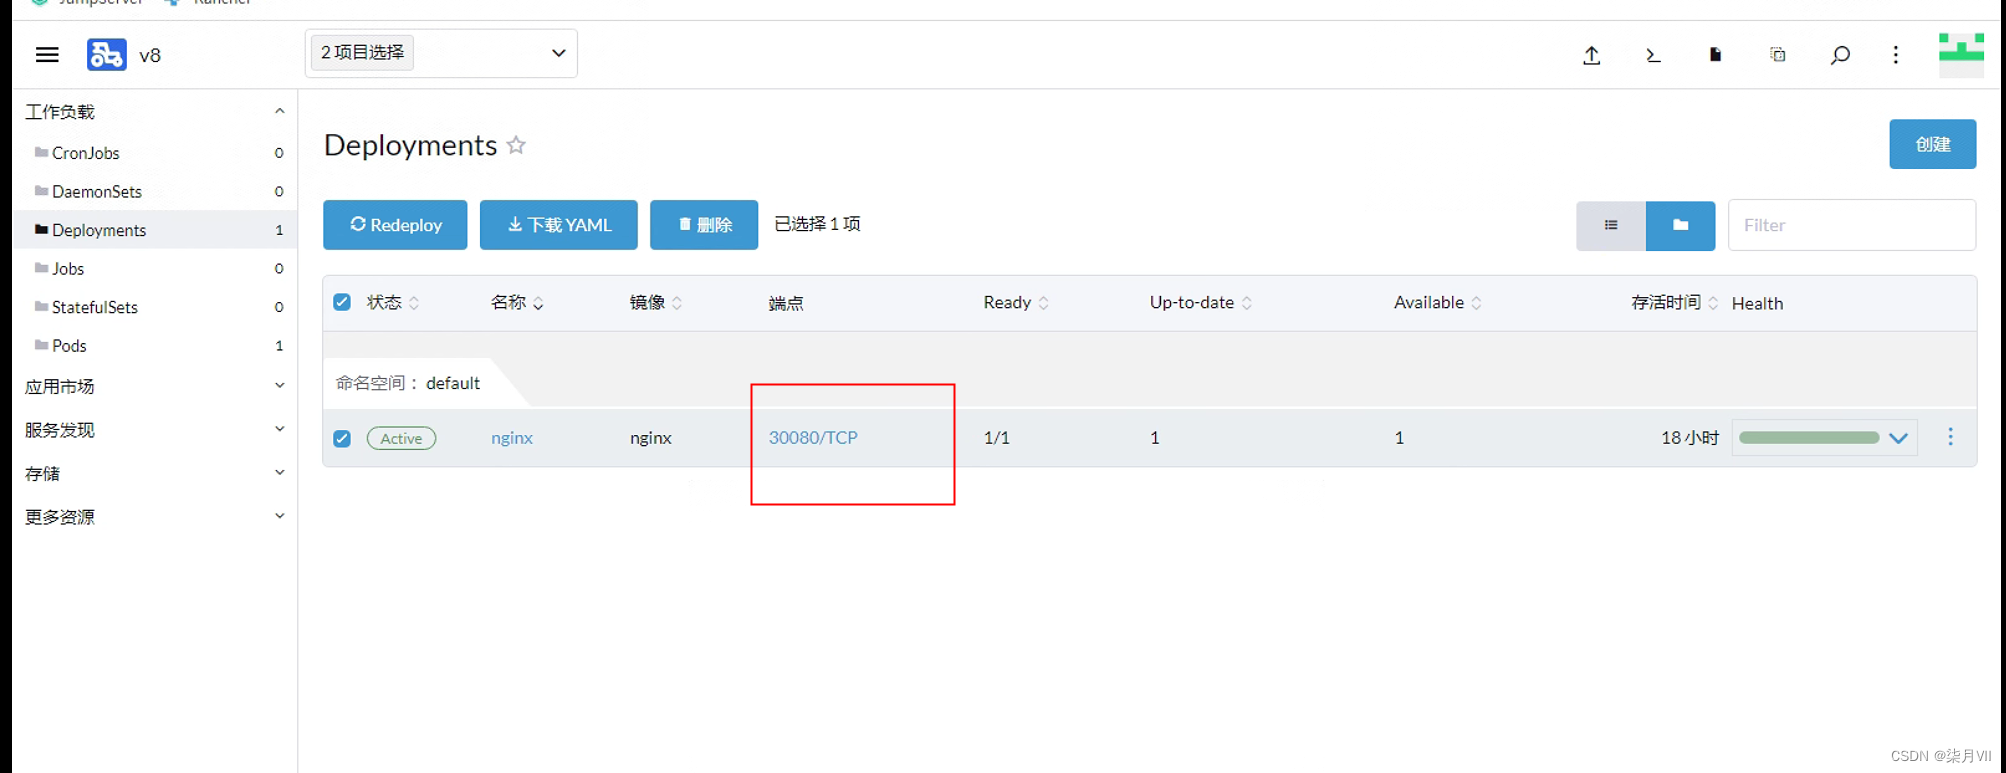Open StatefulSets in sidebar
The image size is (2006, 773).
[x=155, y=306]
